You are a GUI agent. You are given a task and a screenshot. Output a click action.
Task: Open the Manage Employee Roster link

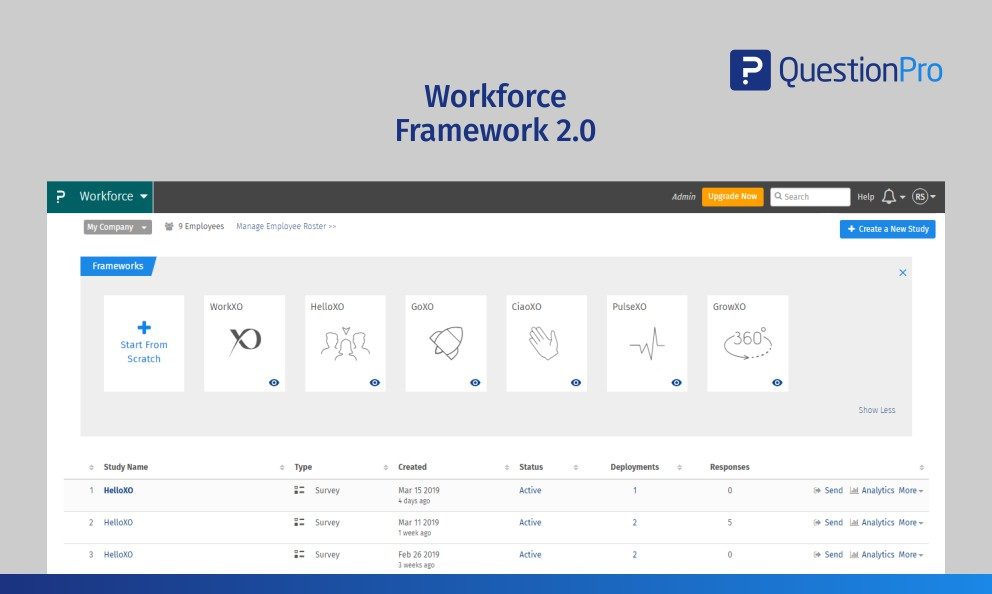click(x=286, y=226)
